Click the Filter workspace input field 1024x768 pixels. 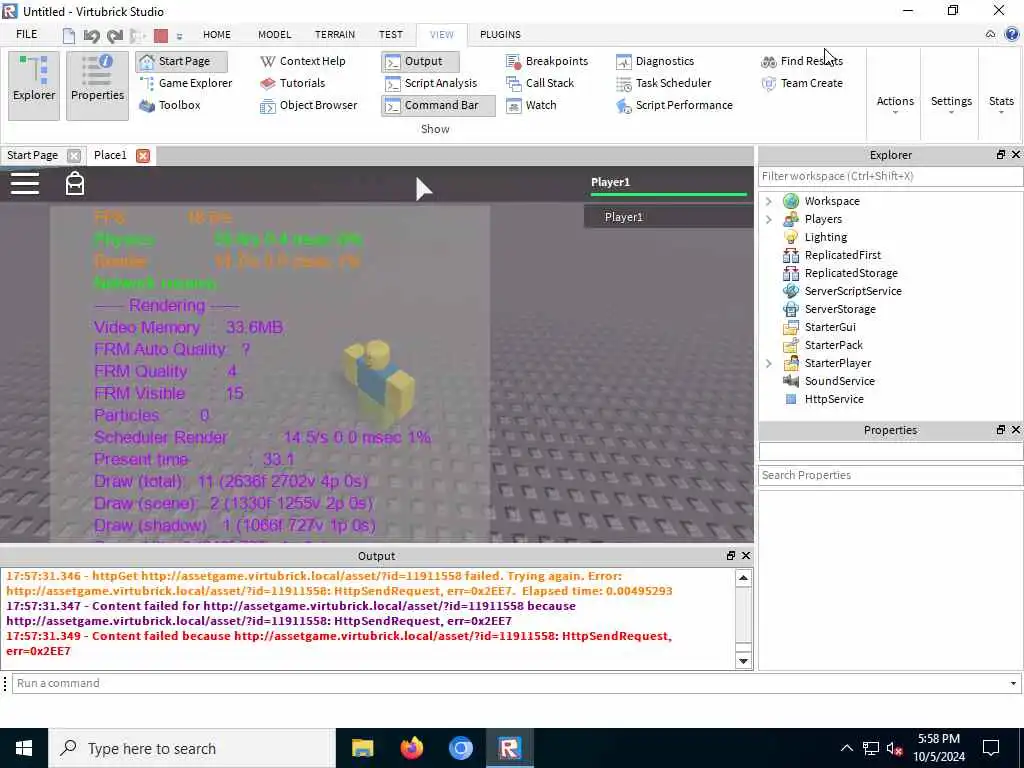(890, 176)
